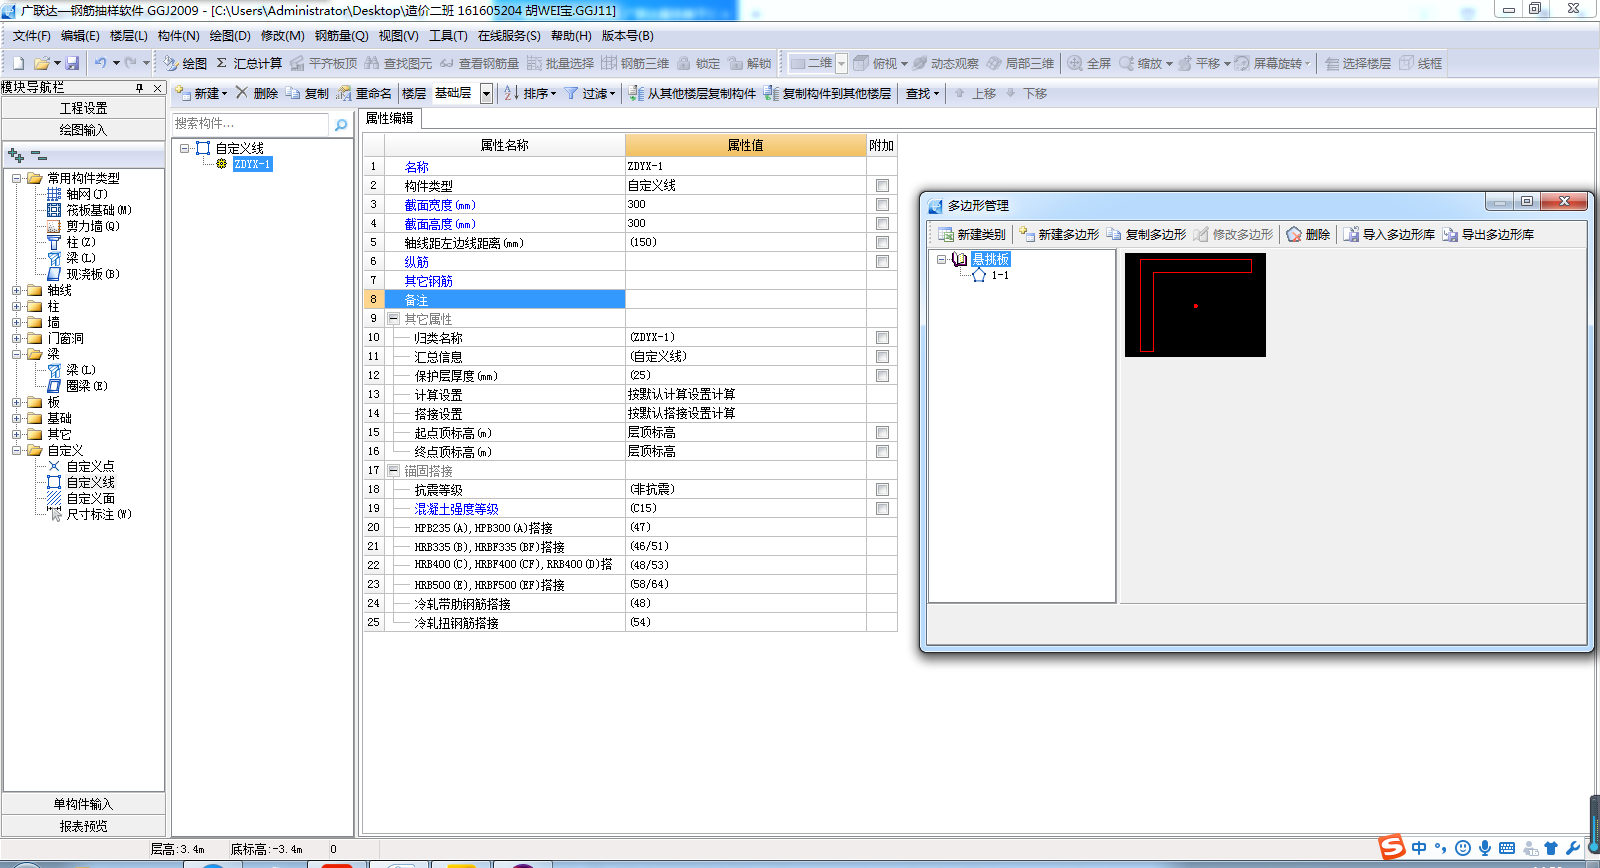
Task: Click the 新建 component button
Action: coord(202,93)
